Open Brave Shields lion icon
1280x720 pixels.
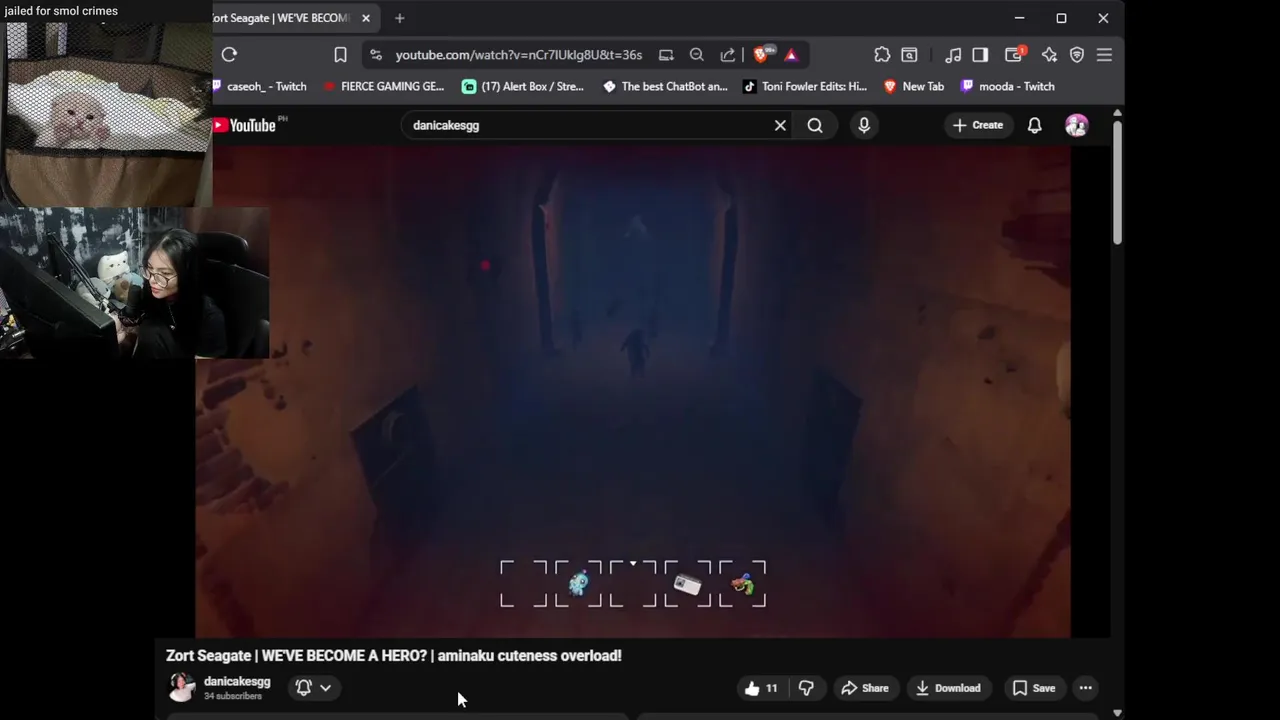click(x=761, y=55)
